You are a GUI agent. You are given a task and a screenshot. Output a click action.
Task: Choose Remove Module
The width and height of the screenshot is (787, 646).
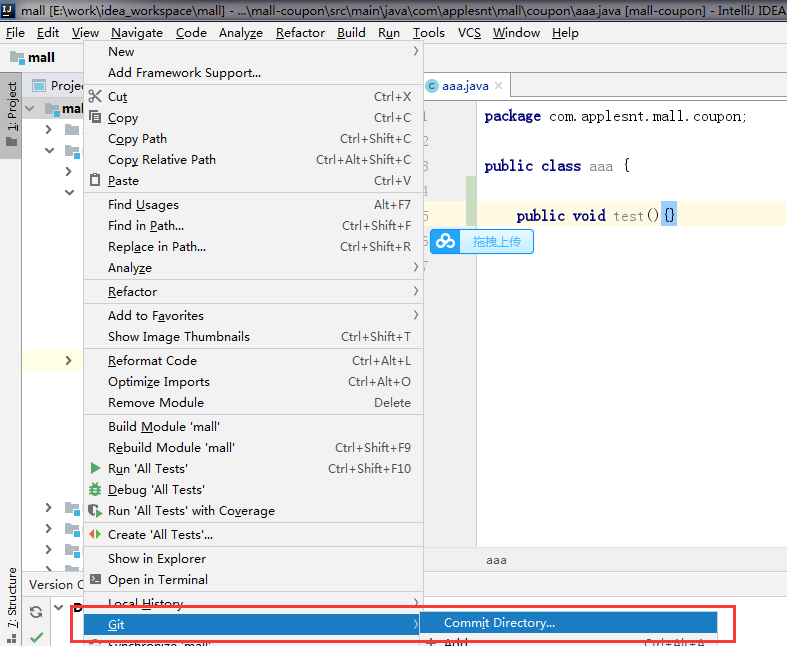coord(253,403)
